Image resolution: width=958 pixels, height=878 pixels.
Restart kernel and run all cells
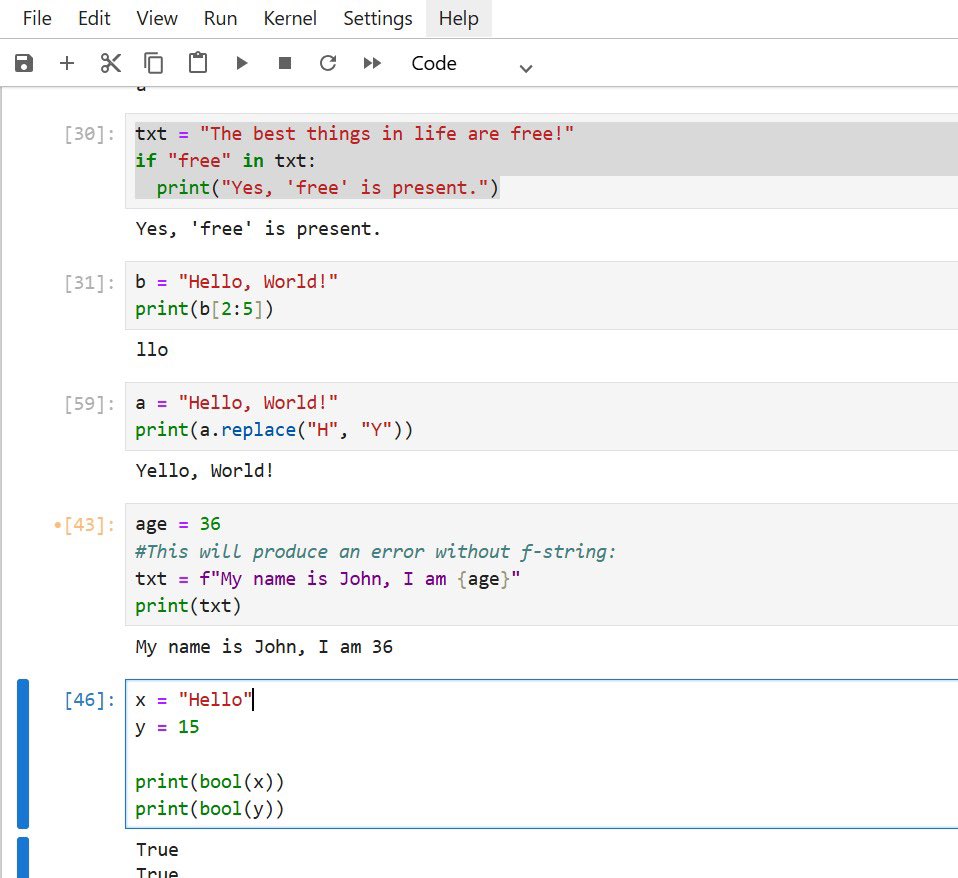tap(371, 62)
